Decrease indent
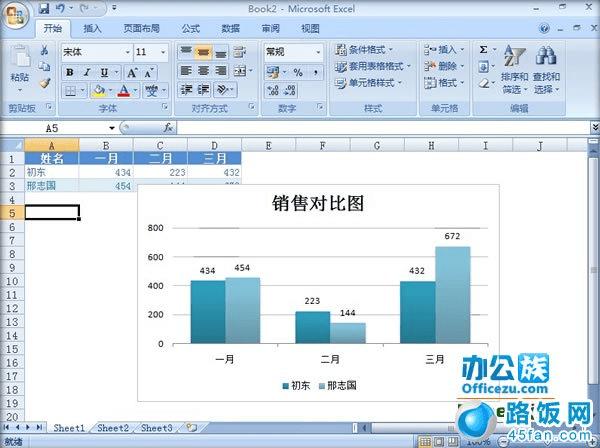600x448 pixels. (x=186, y=90)
